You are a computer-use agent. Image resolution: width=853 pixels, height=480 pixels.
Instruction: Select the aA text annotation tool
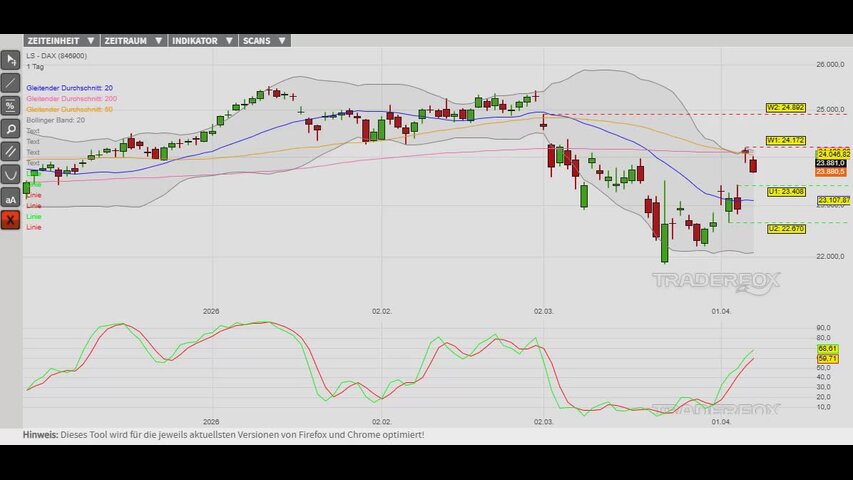11,198
